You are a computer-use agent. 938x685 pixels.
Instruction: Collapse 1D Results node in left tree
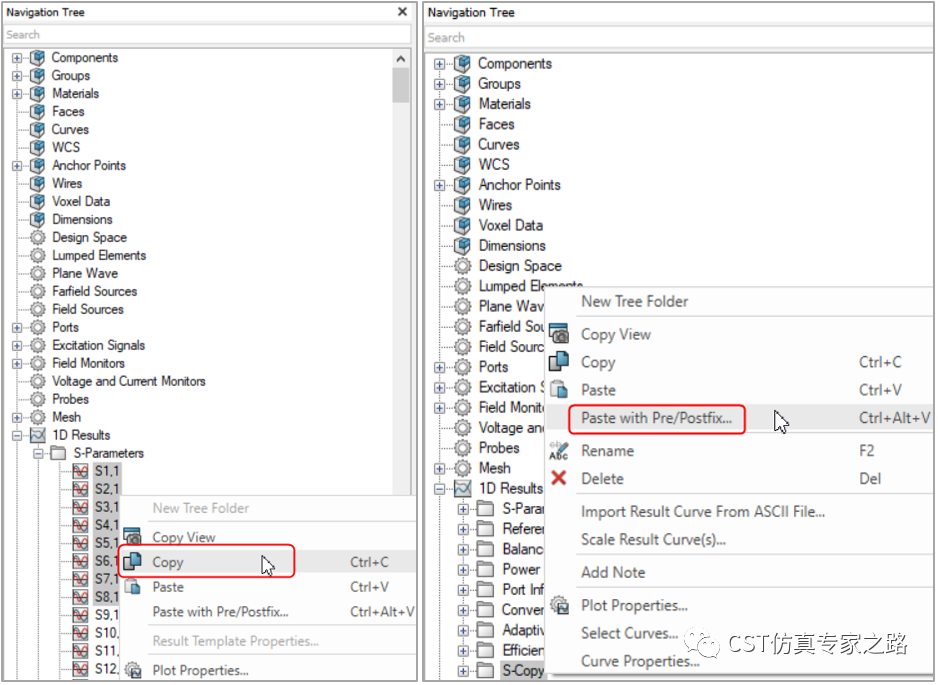click(17, 435)
